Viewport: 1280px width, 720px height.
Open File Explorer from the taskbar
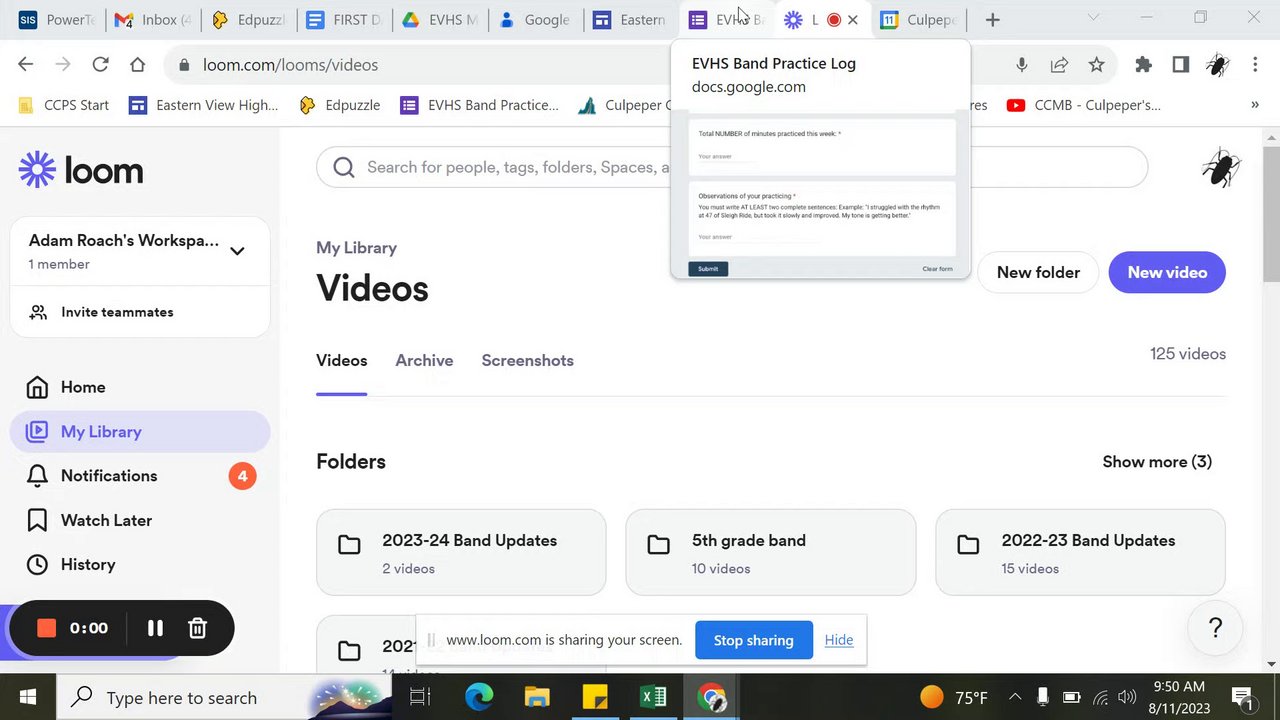pyautogui.click(x=537, y=697)
